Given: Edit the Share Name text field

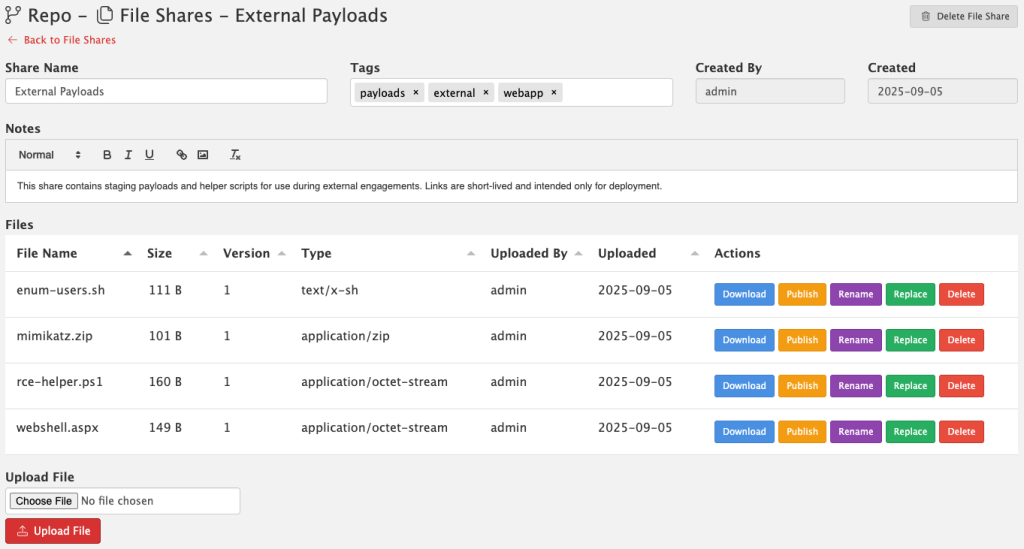Looking at the screenshot, I should click(x=166, y=91).
